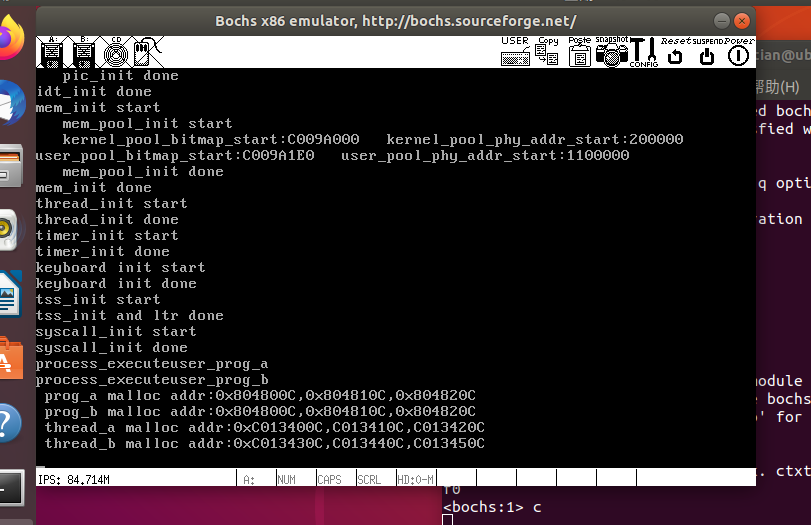Toggle mouse capture icon in Bochs toolbar
This screenshot has height=525, width=811.
click(144, 52)
